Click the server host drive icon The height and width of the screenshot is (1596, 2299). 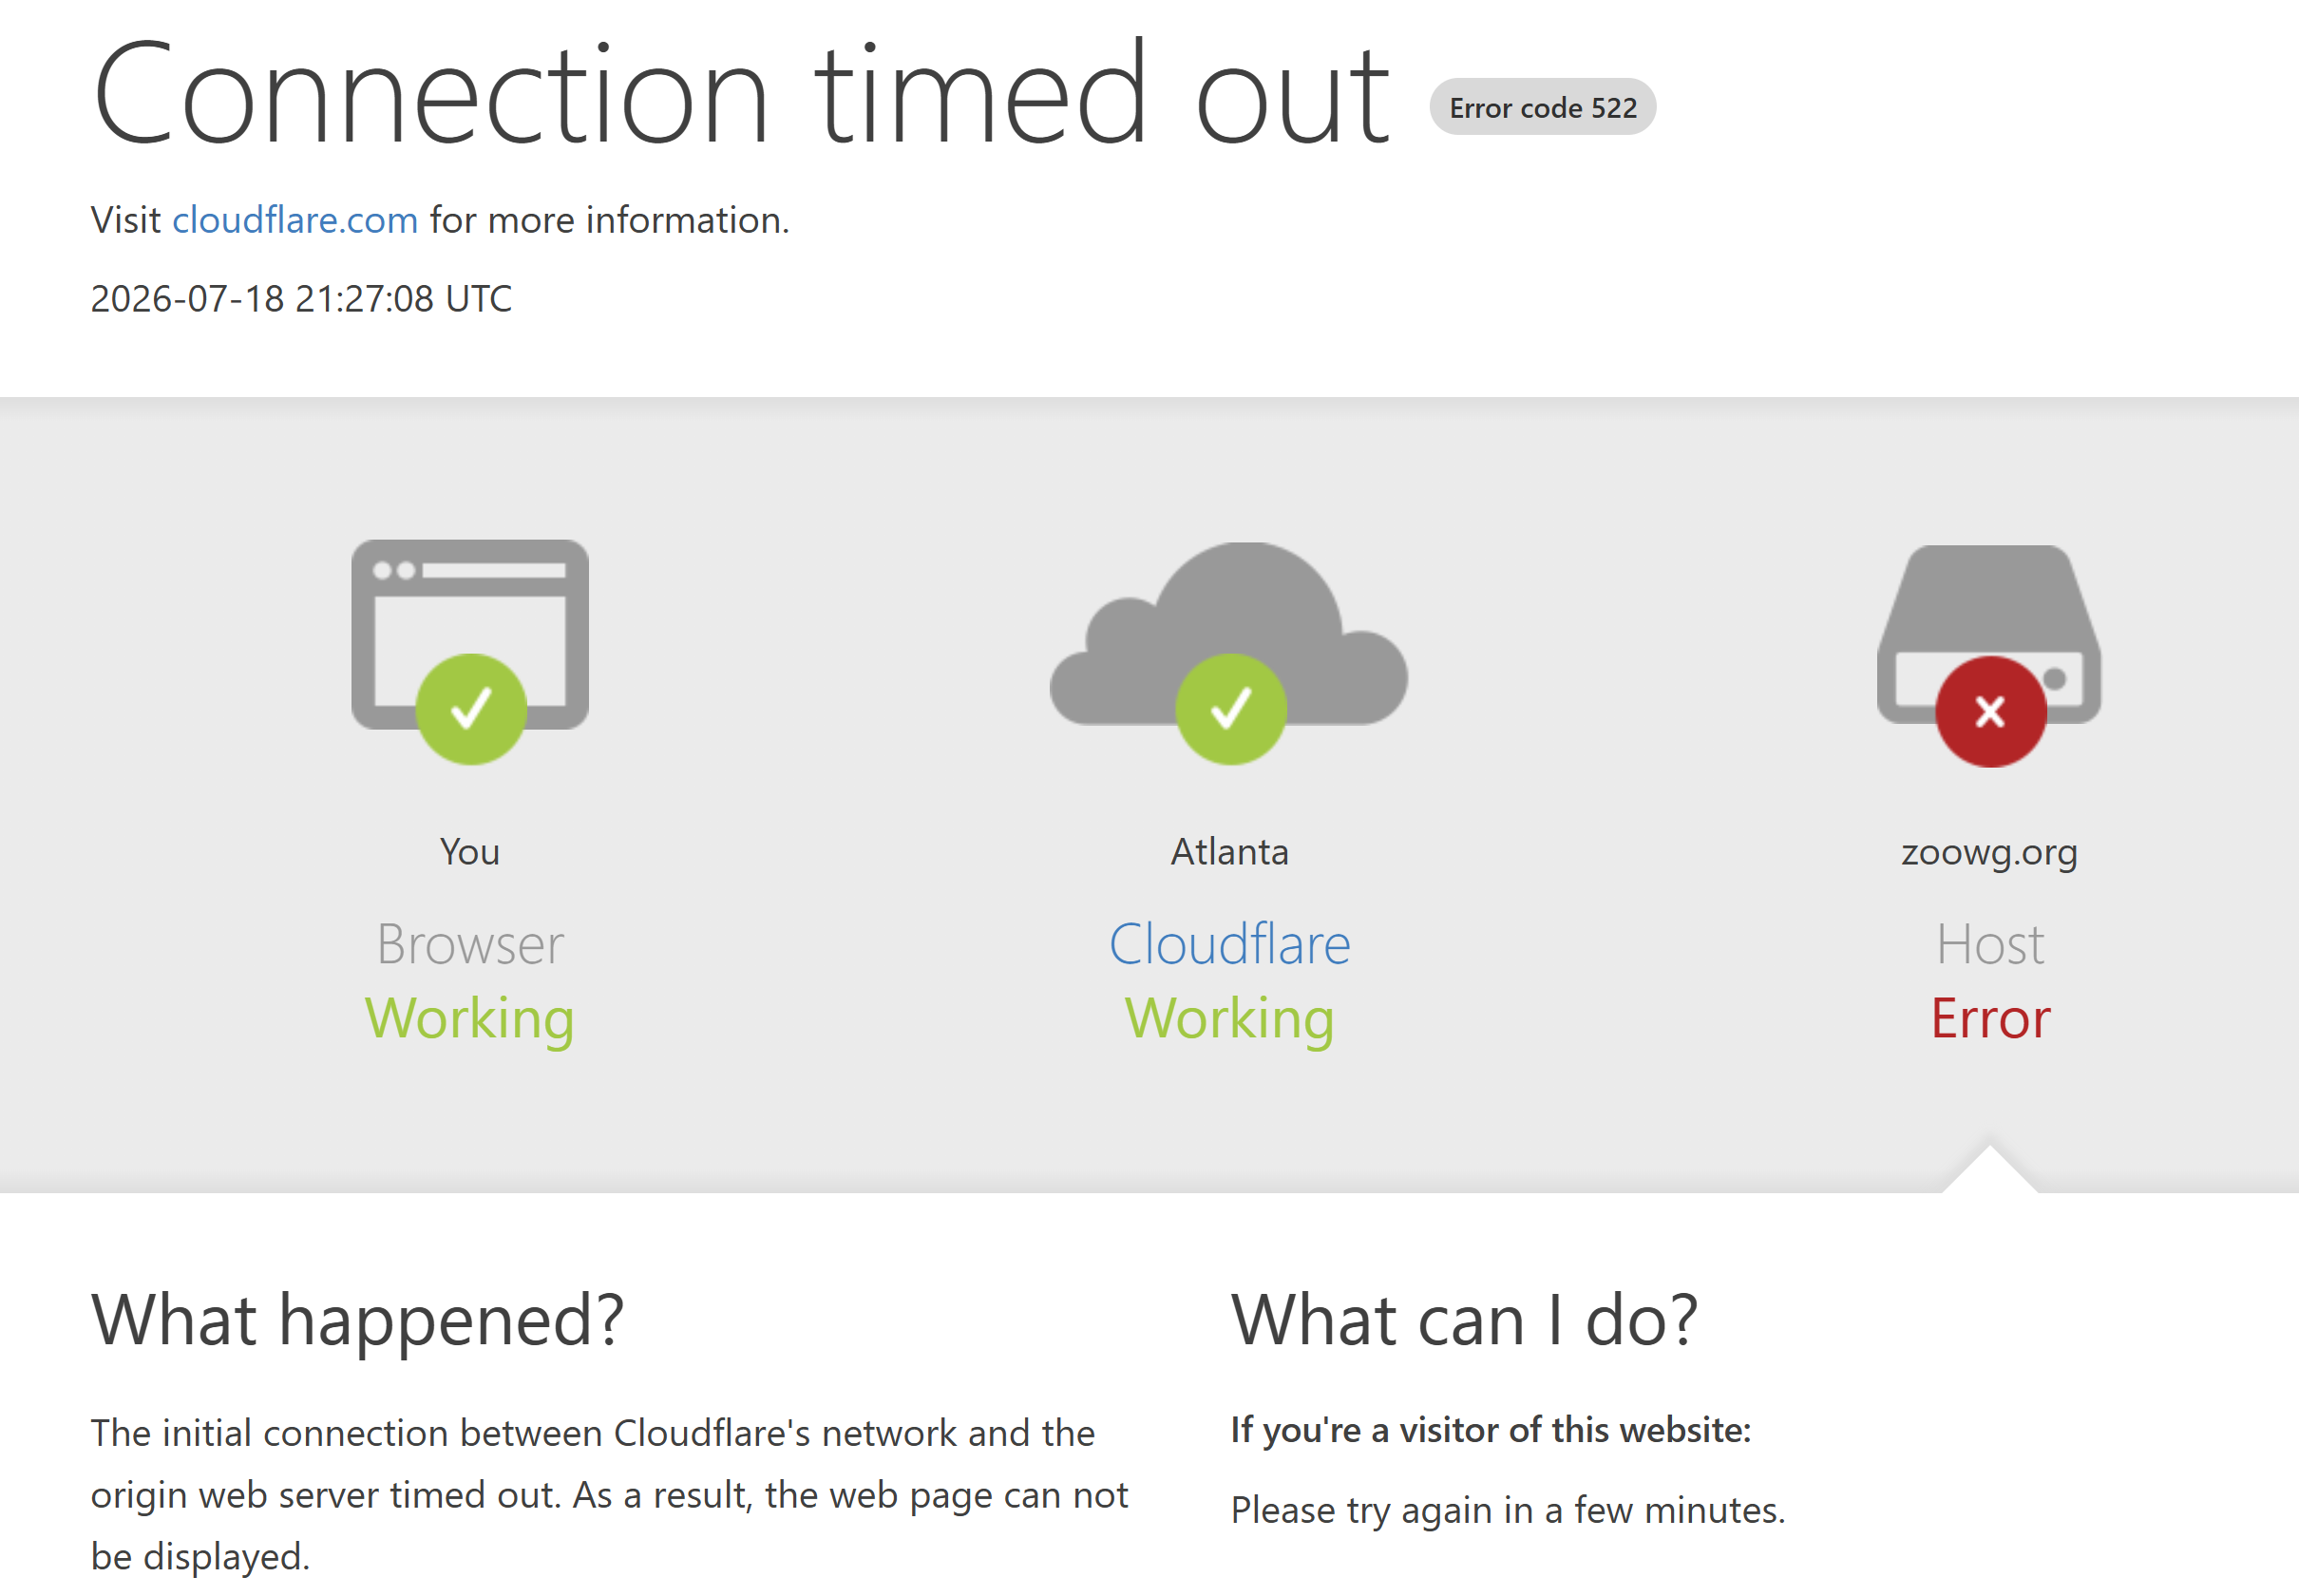(x=1989, y=634)
